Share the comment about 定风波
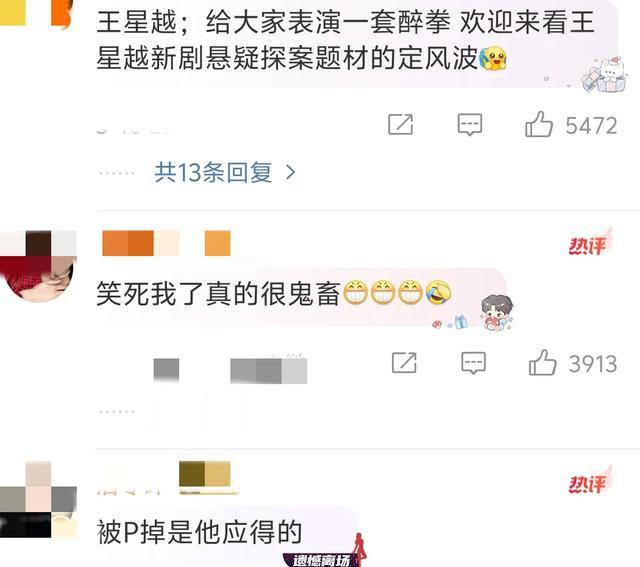 coord(400,125)
